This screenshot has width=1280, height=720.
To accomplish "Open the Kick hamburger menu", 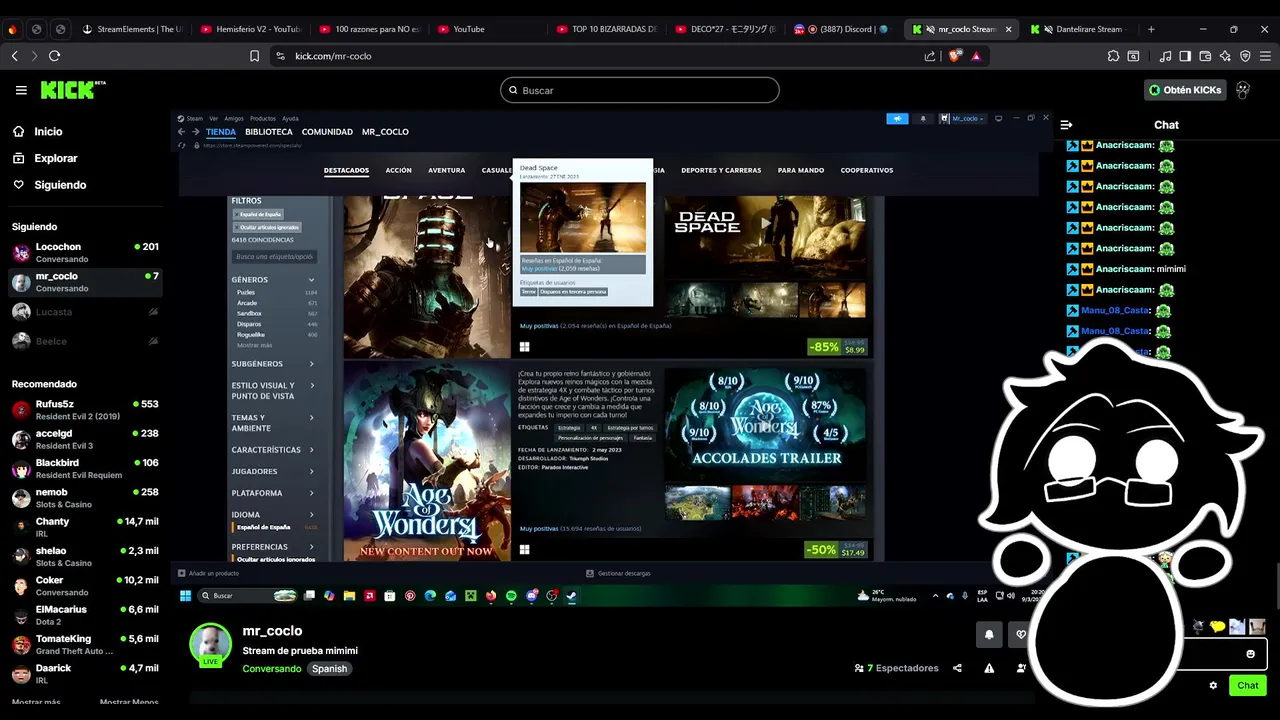I will pyautogui.click(x=21, y=90).
